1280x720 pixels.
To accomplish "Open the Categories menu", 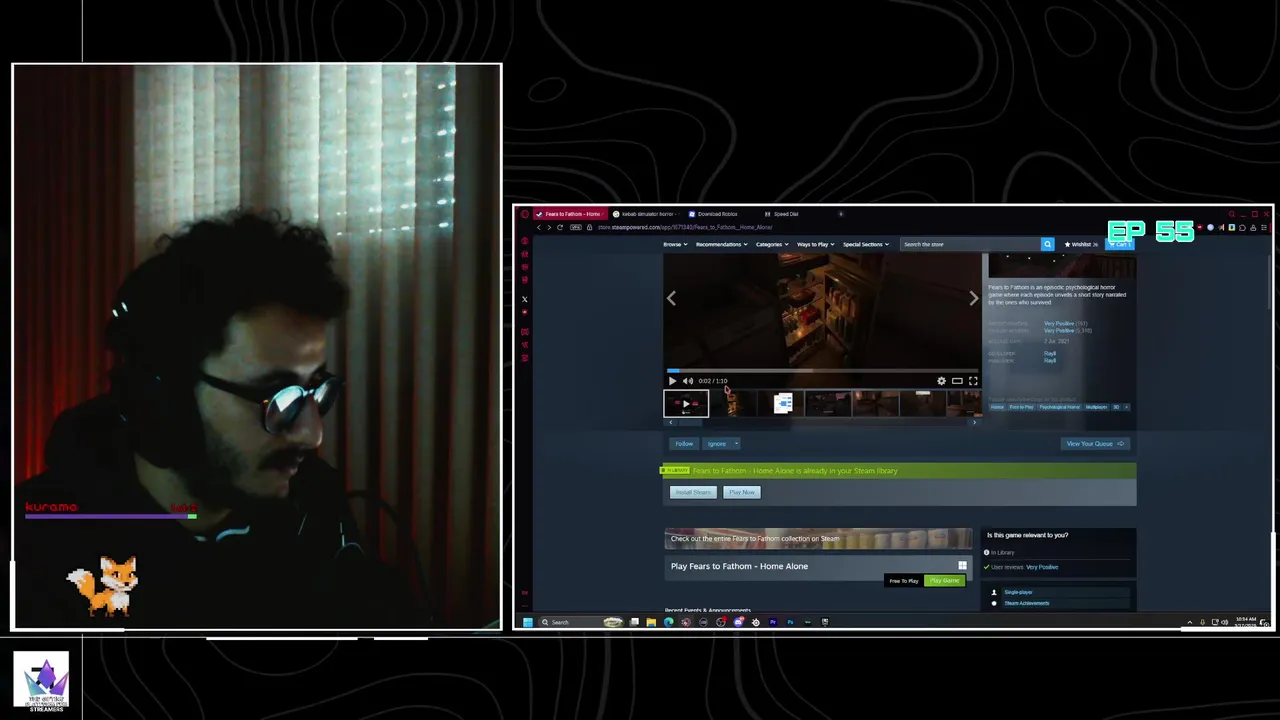I will 771,244.
